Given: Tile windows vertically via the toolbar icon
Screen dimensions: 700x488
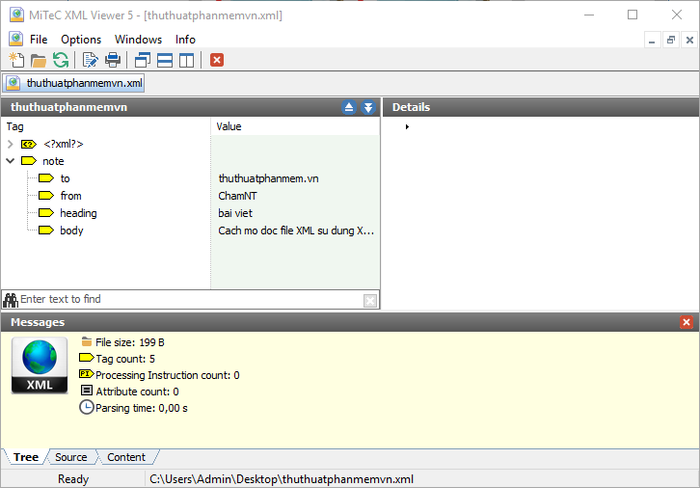Looking at the screenshot, I should click(x=187, y=60).
